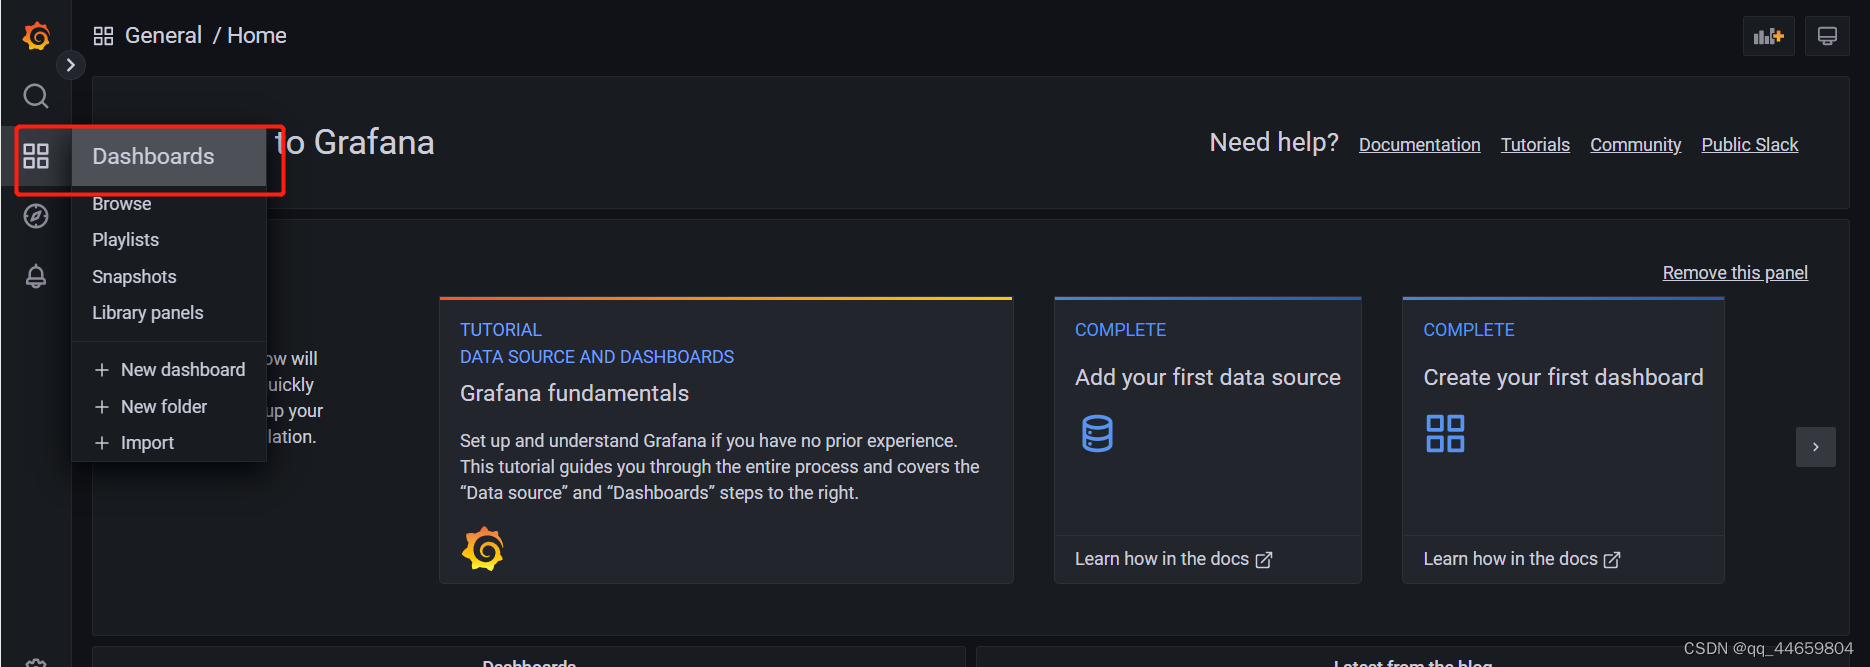This screenshot has height=667, width=1870.
Task: Click Remove this panel link
Action: pos(1735,273)
